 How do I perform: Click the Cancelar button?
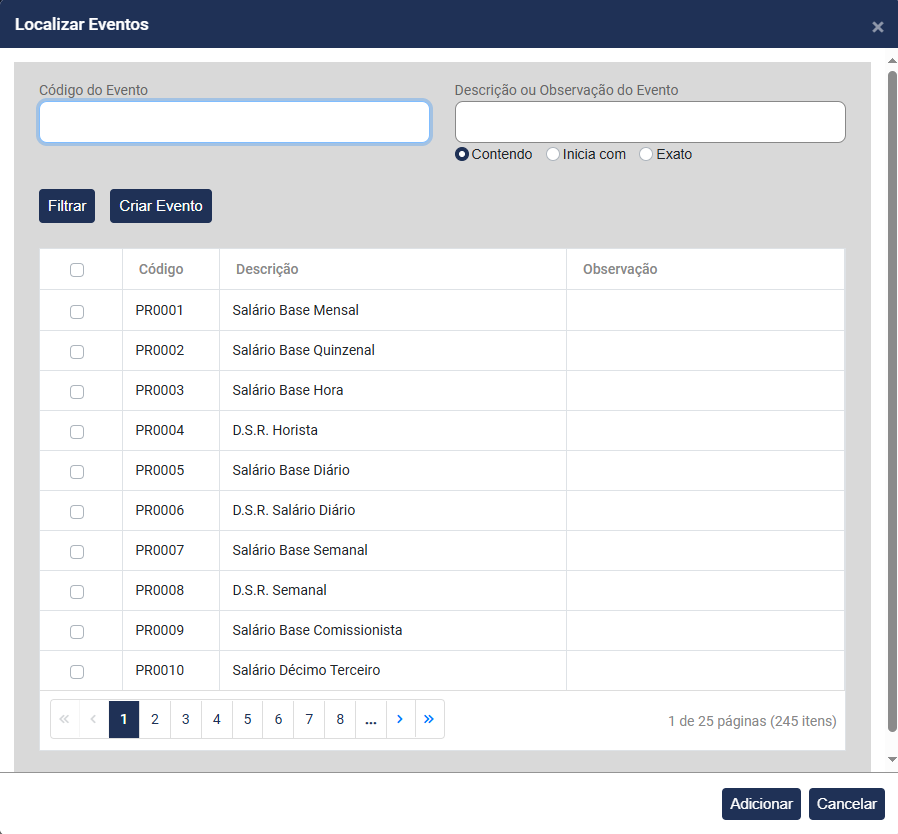pyautogui.click(x=847, y=804)
